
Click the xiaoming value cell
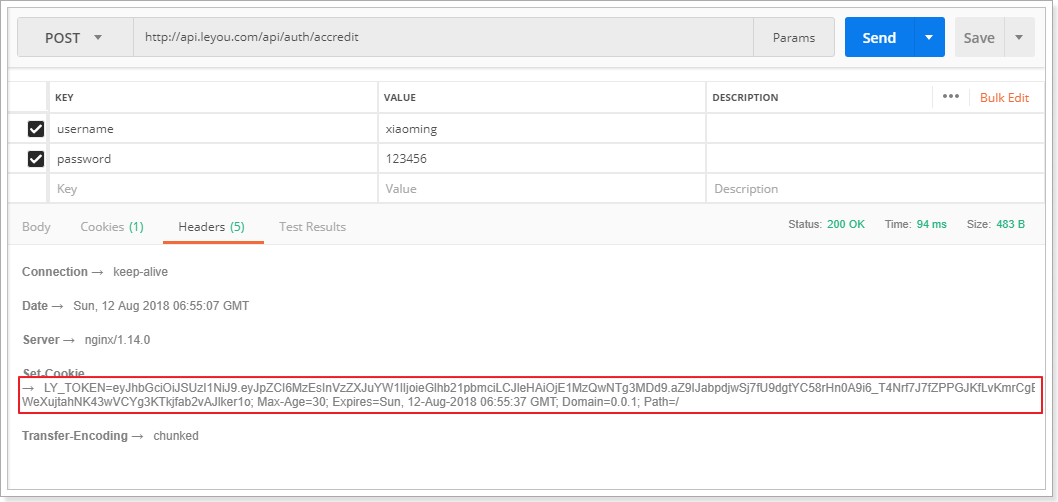pyautogui.click(x=542, y=128)
